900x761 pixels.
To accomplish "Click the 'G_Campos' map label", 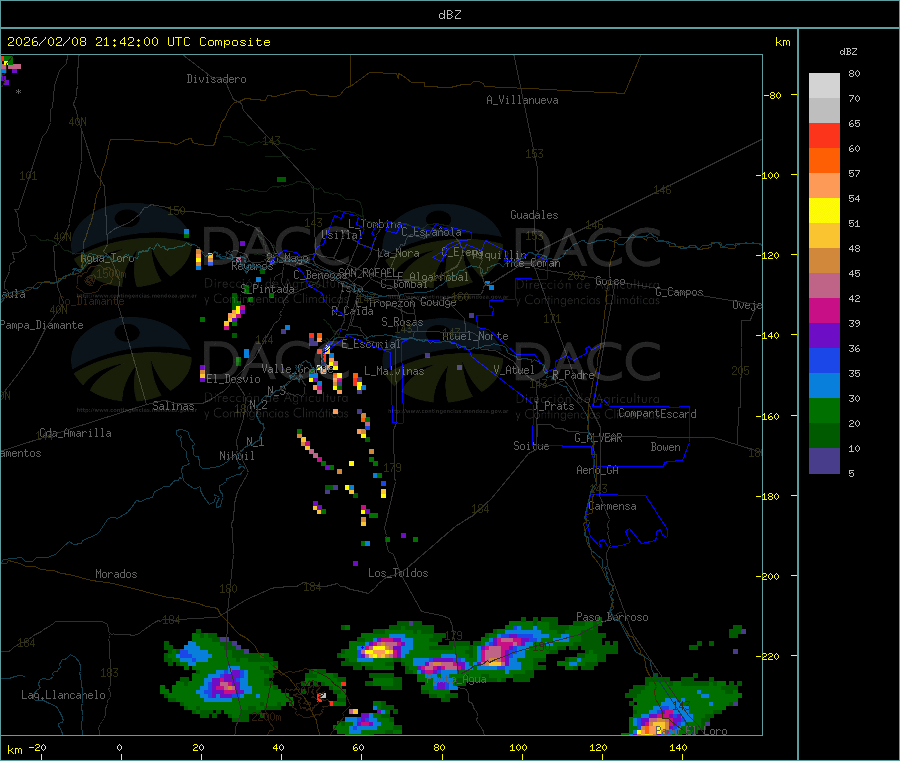I will (679, 292).
